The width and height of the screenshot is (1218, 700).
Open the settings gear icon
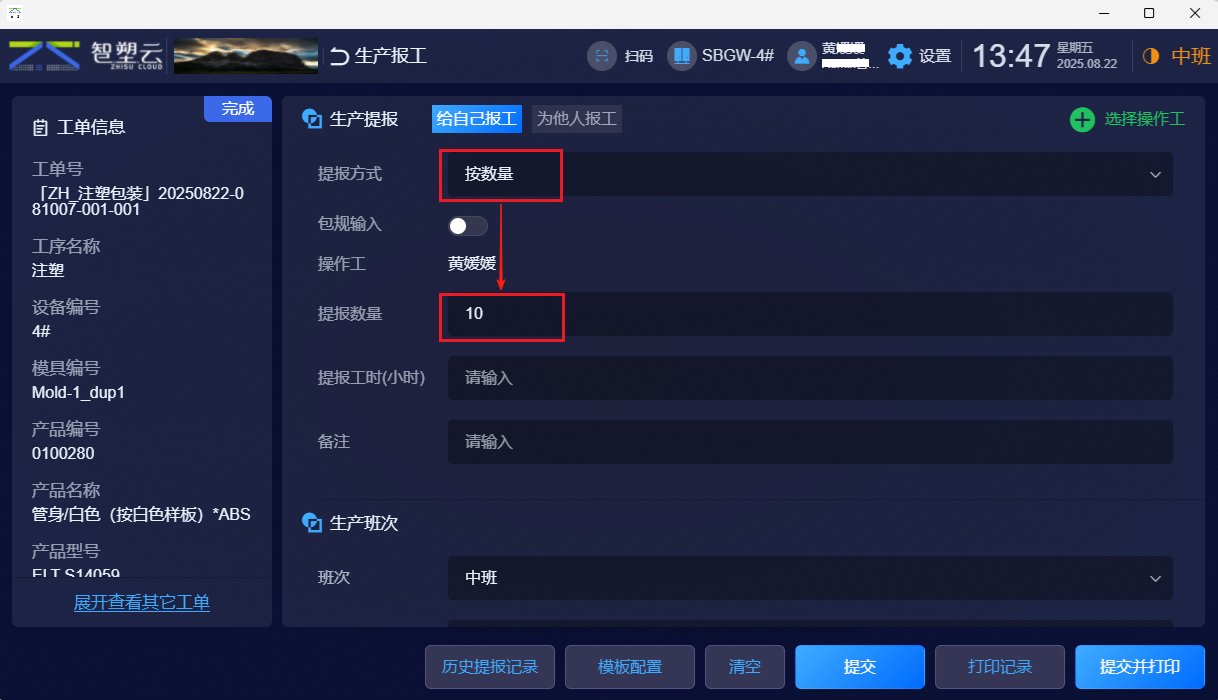900,56
